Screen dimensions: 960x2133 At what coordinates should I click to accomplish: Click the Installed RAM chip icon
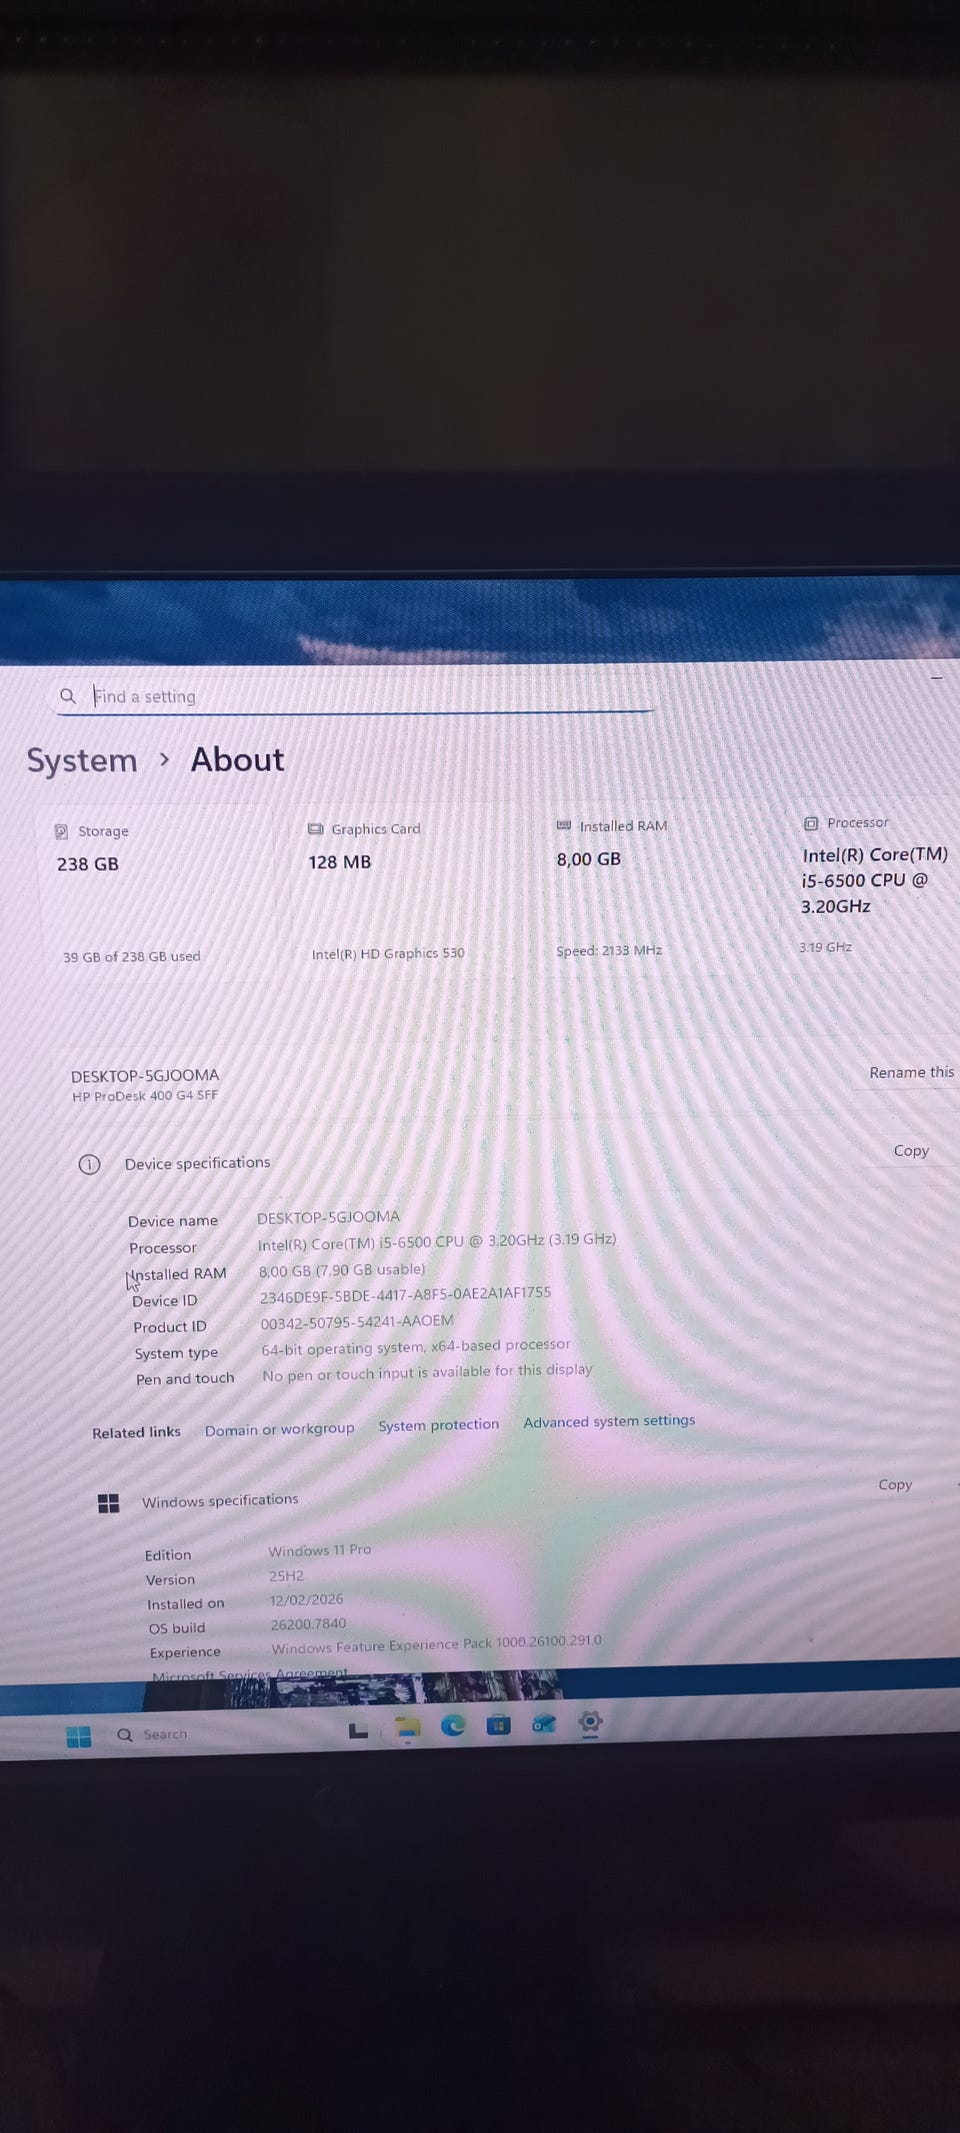(564, 825)
